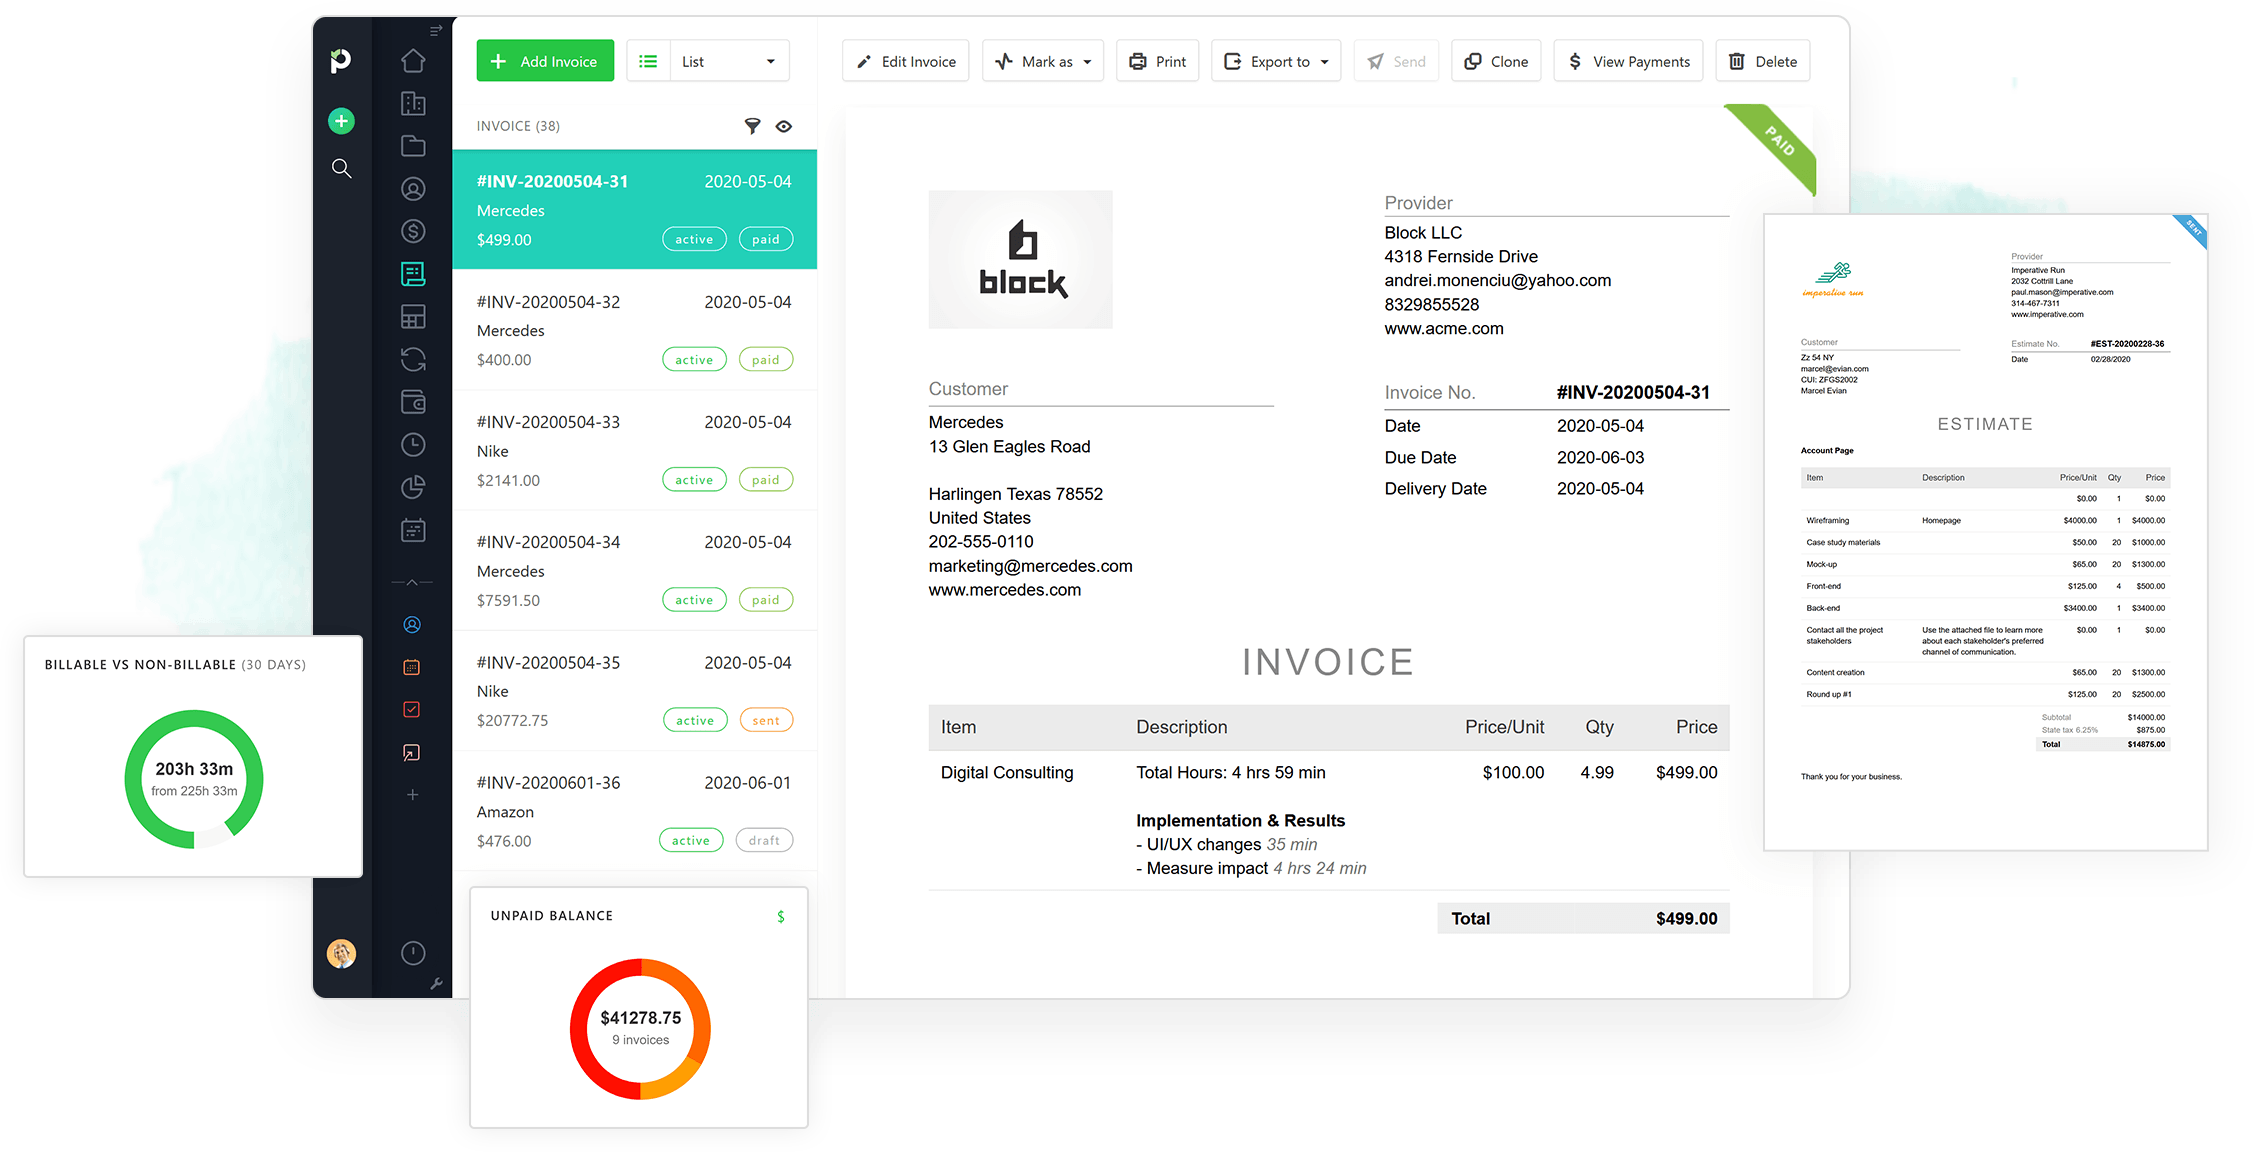Click the View Payments button
Image resolution: width=2254 pixels, height=1152 pixels.
[x=1628, y=62]
